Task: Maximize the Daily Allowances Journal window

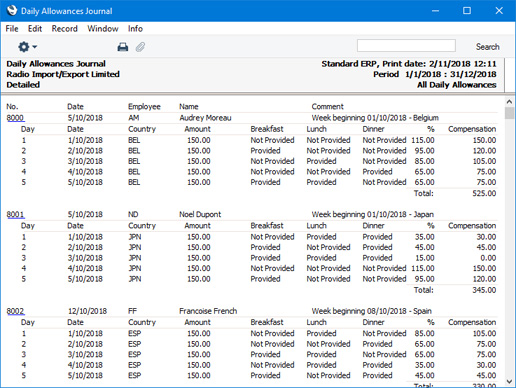Action: [467, 11]
